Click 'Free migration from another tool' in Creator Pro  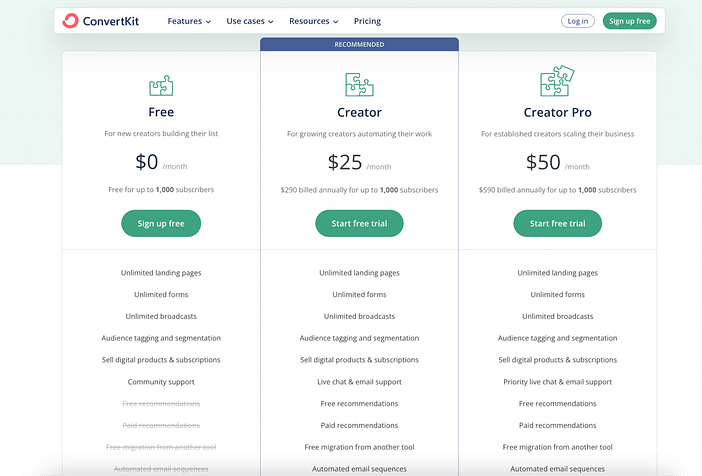coord(557,447)
